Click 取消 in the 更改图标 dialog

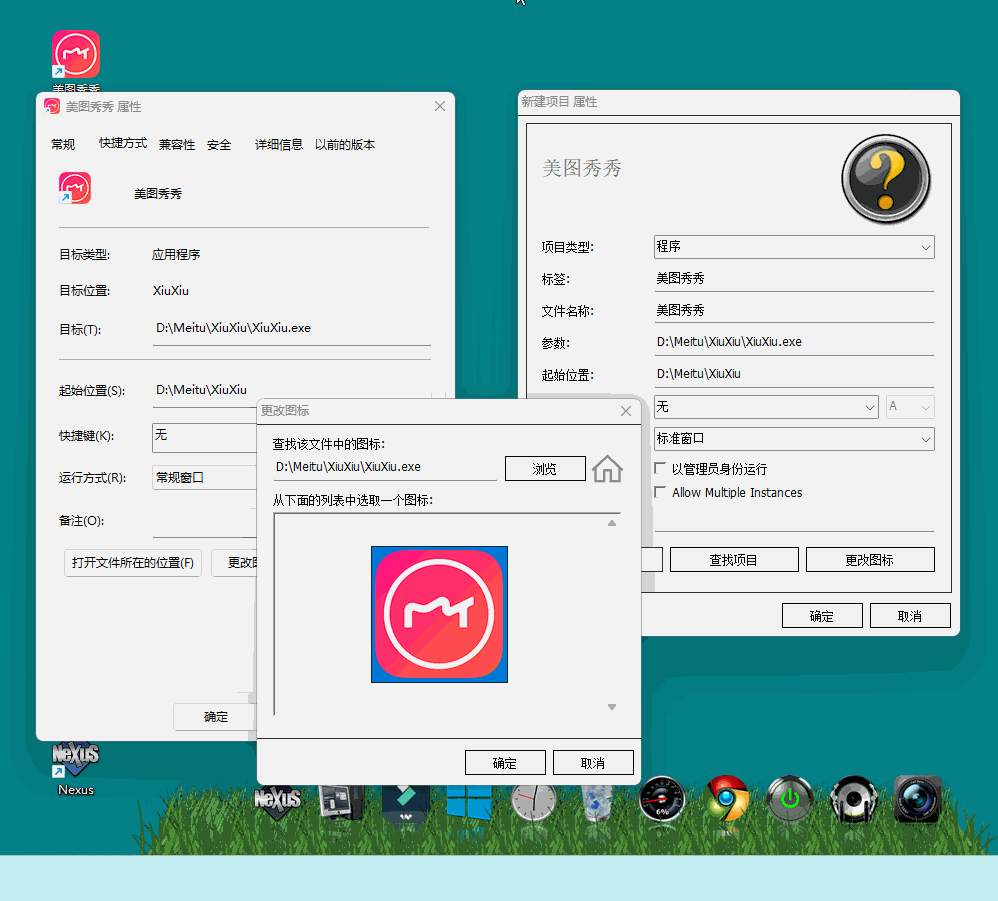click(x=593, y=762)
